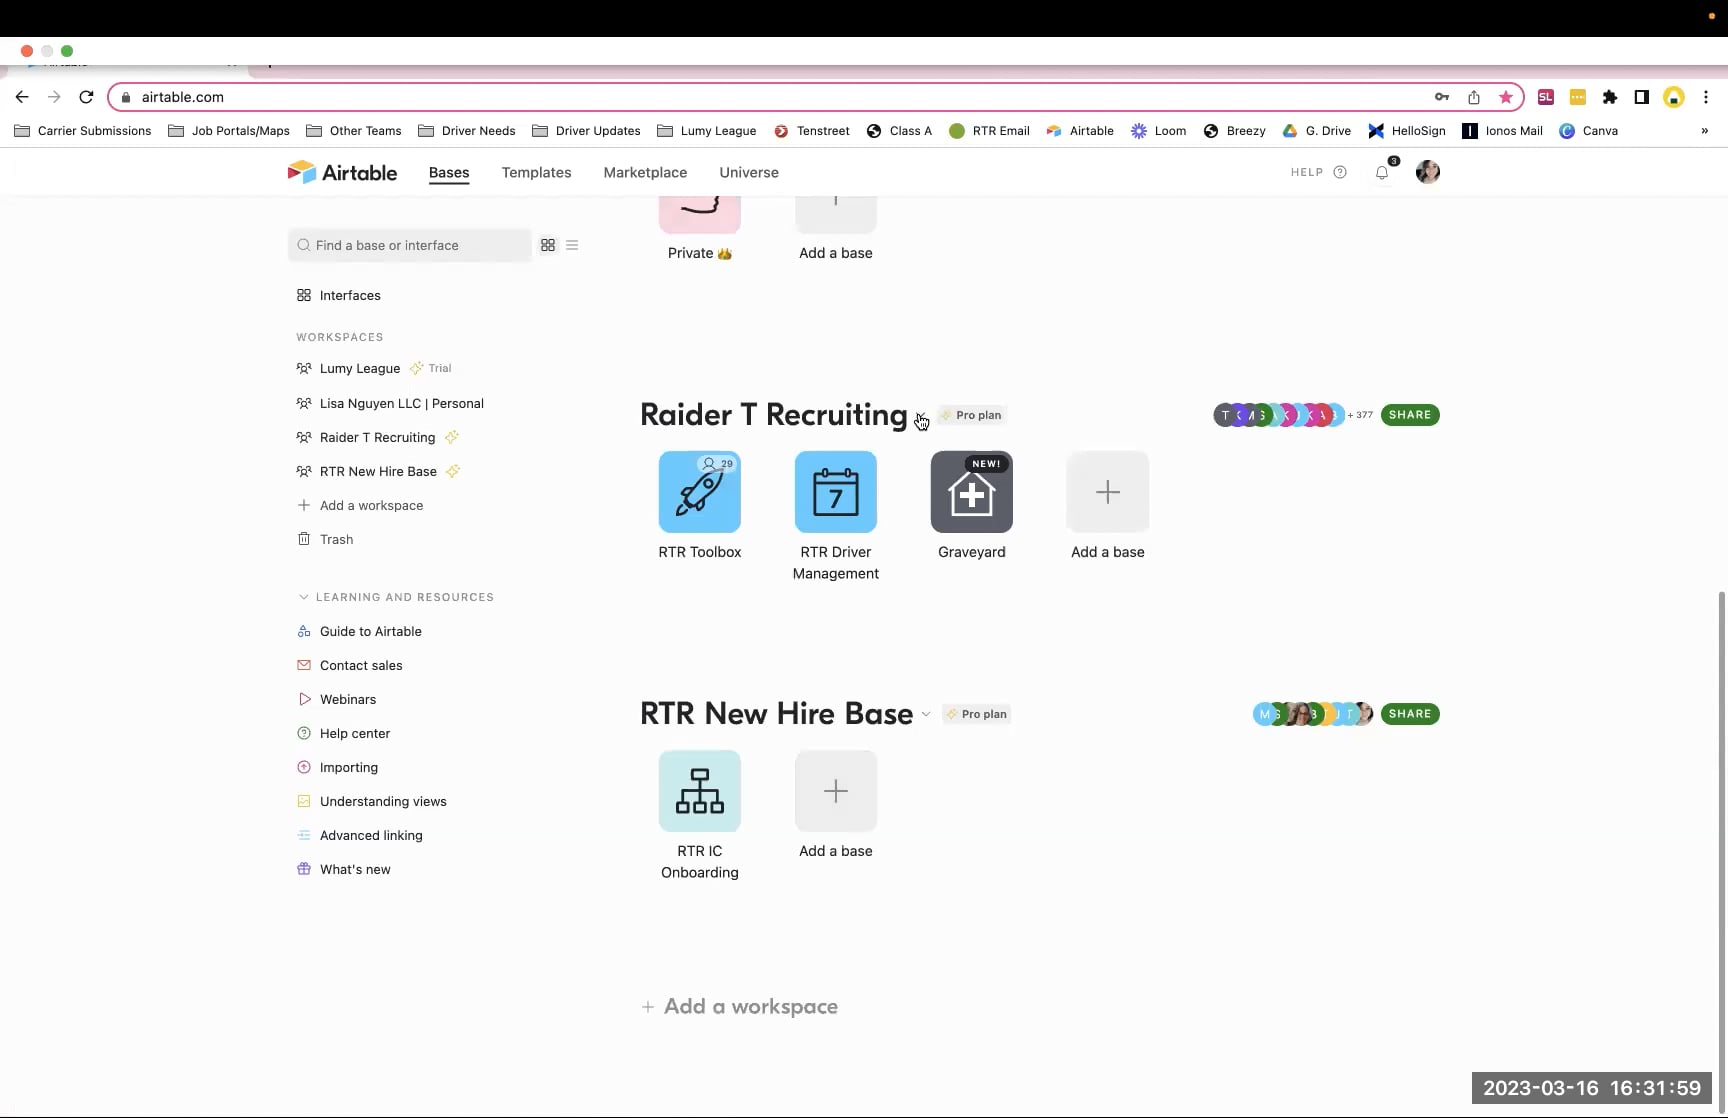
Task: Open the RTR Driver Management calendar icon
Action: click(x=836, y=492)
